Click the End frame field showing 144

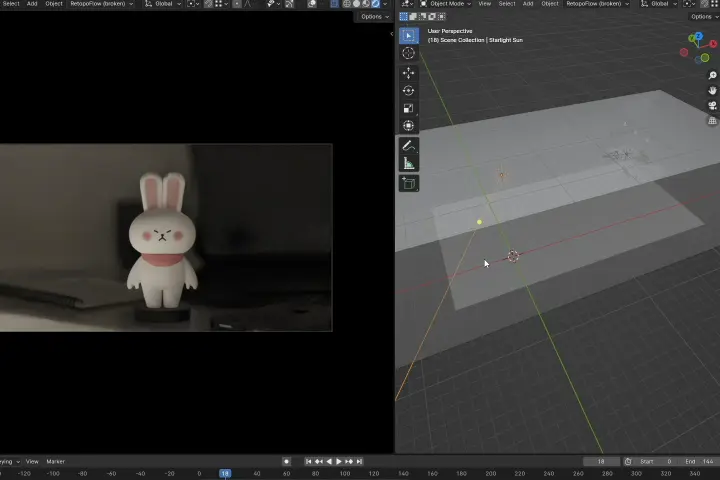pos(700,461)
